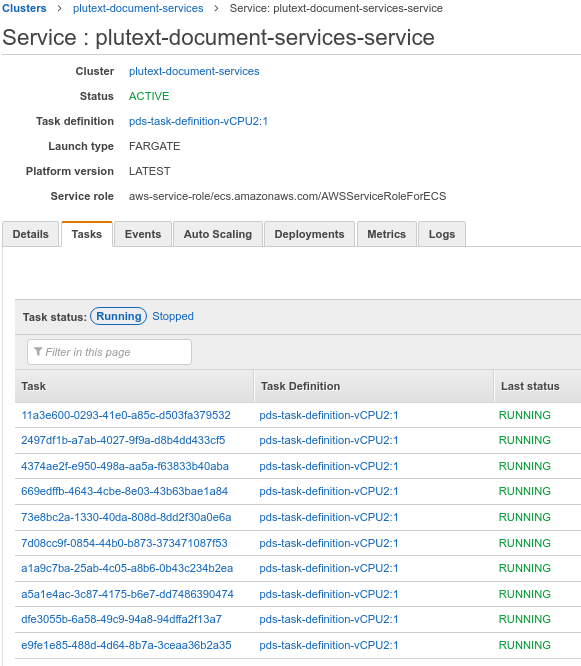Click the ACTIVE status value
The image size is (581, 666).
(149, 96)
